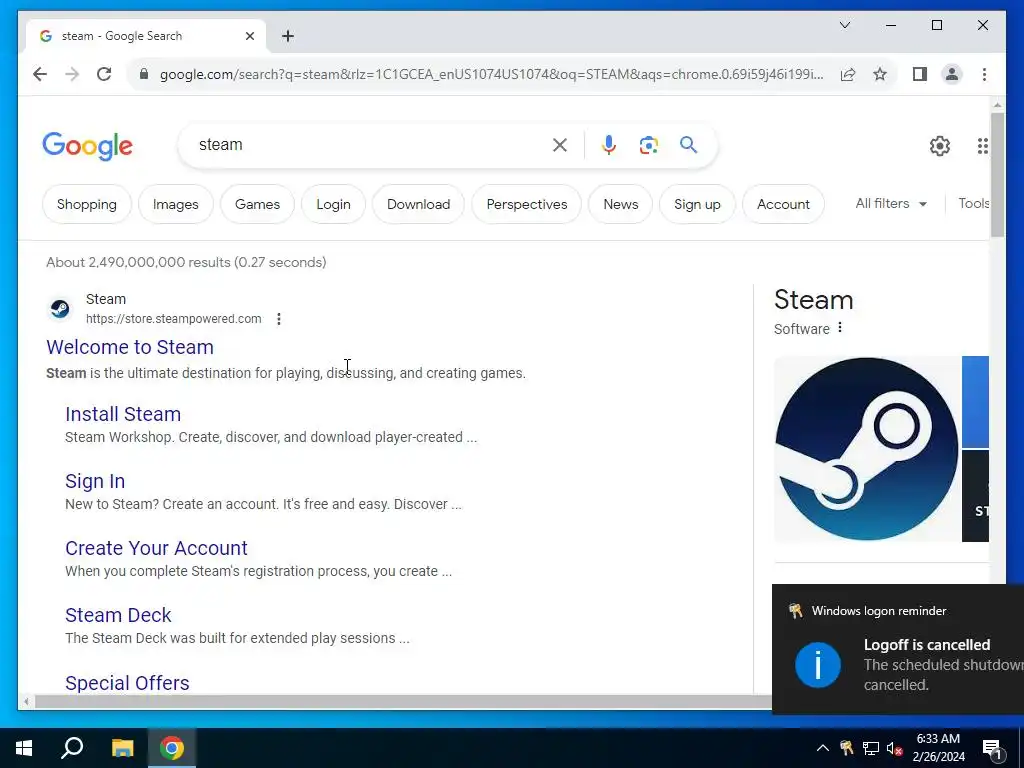
Task: Open the Google apps grid
Action: [x=982, y=146]
